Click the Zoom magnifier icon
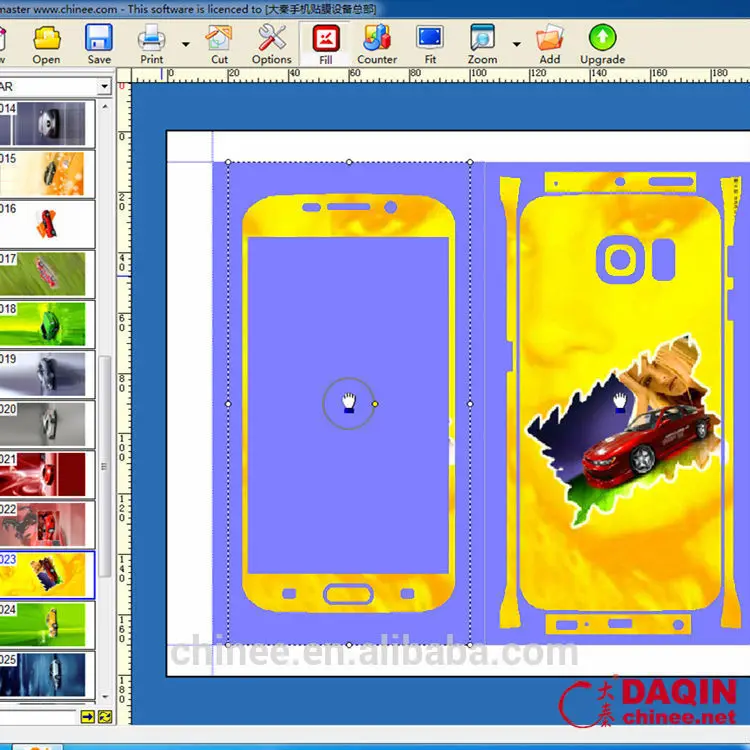The height and width of the screenshot is (750, 750). (482, 40)
